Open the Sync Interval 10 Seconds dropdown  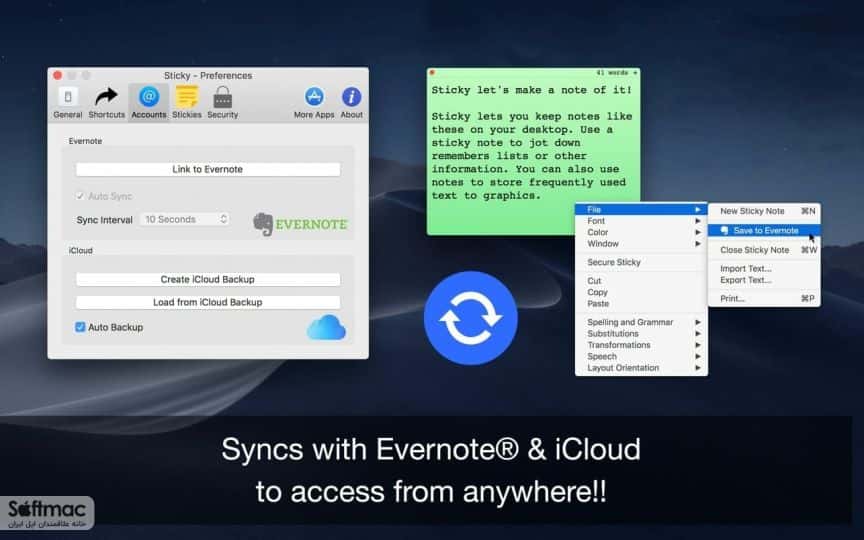(185, 219)
